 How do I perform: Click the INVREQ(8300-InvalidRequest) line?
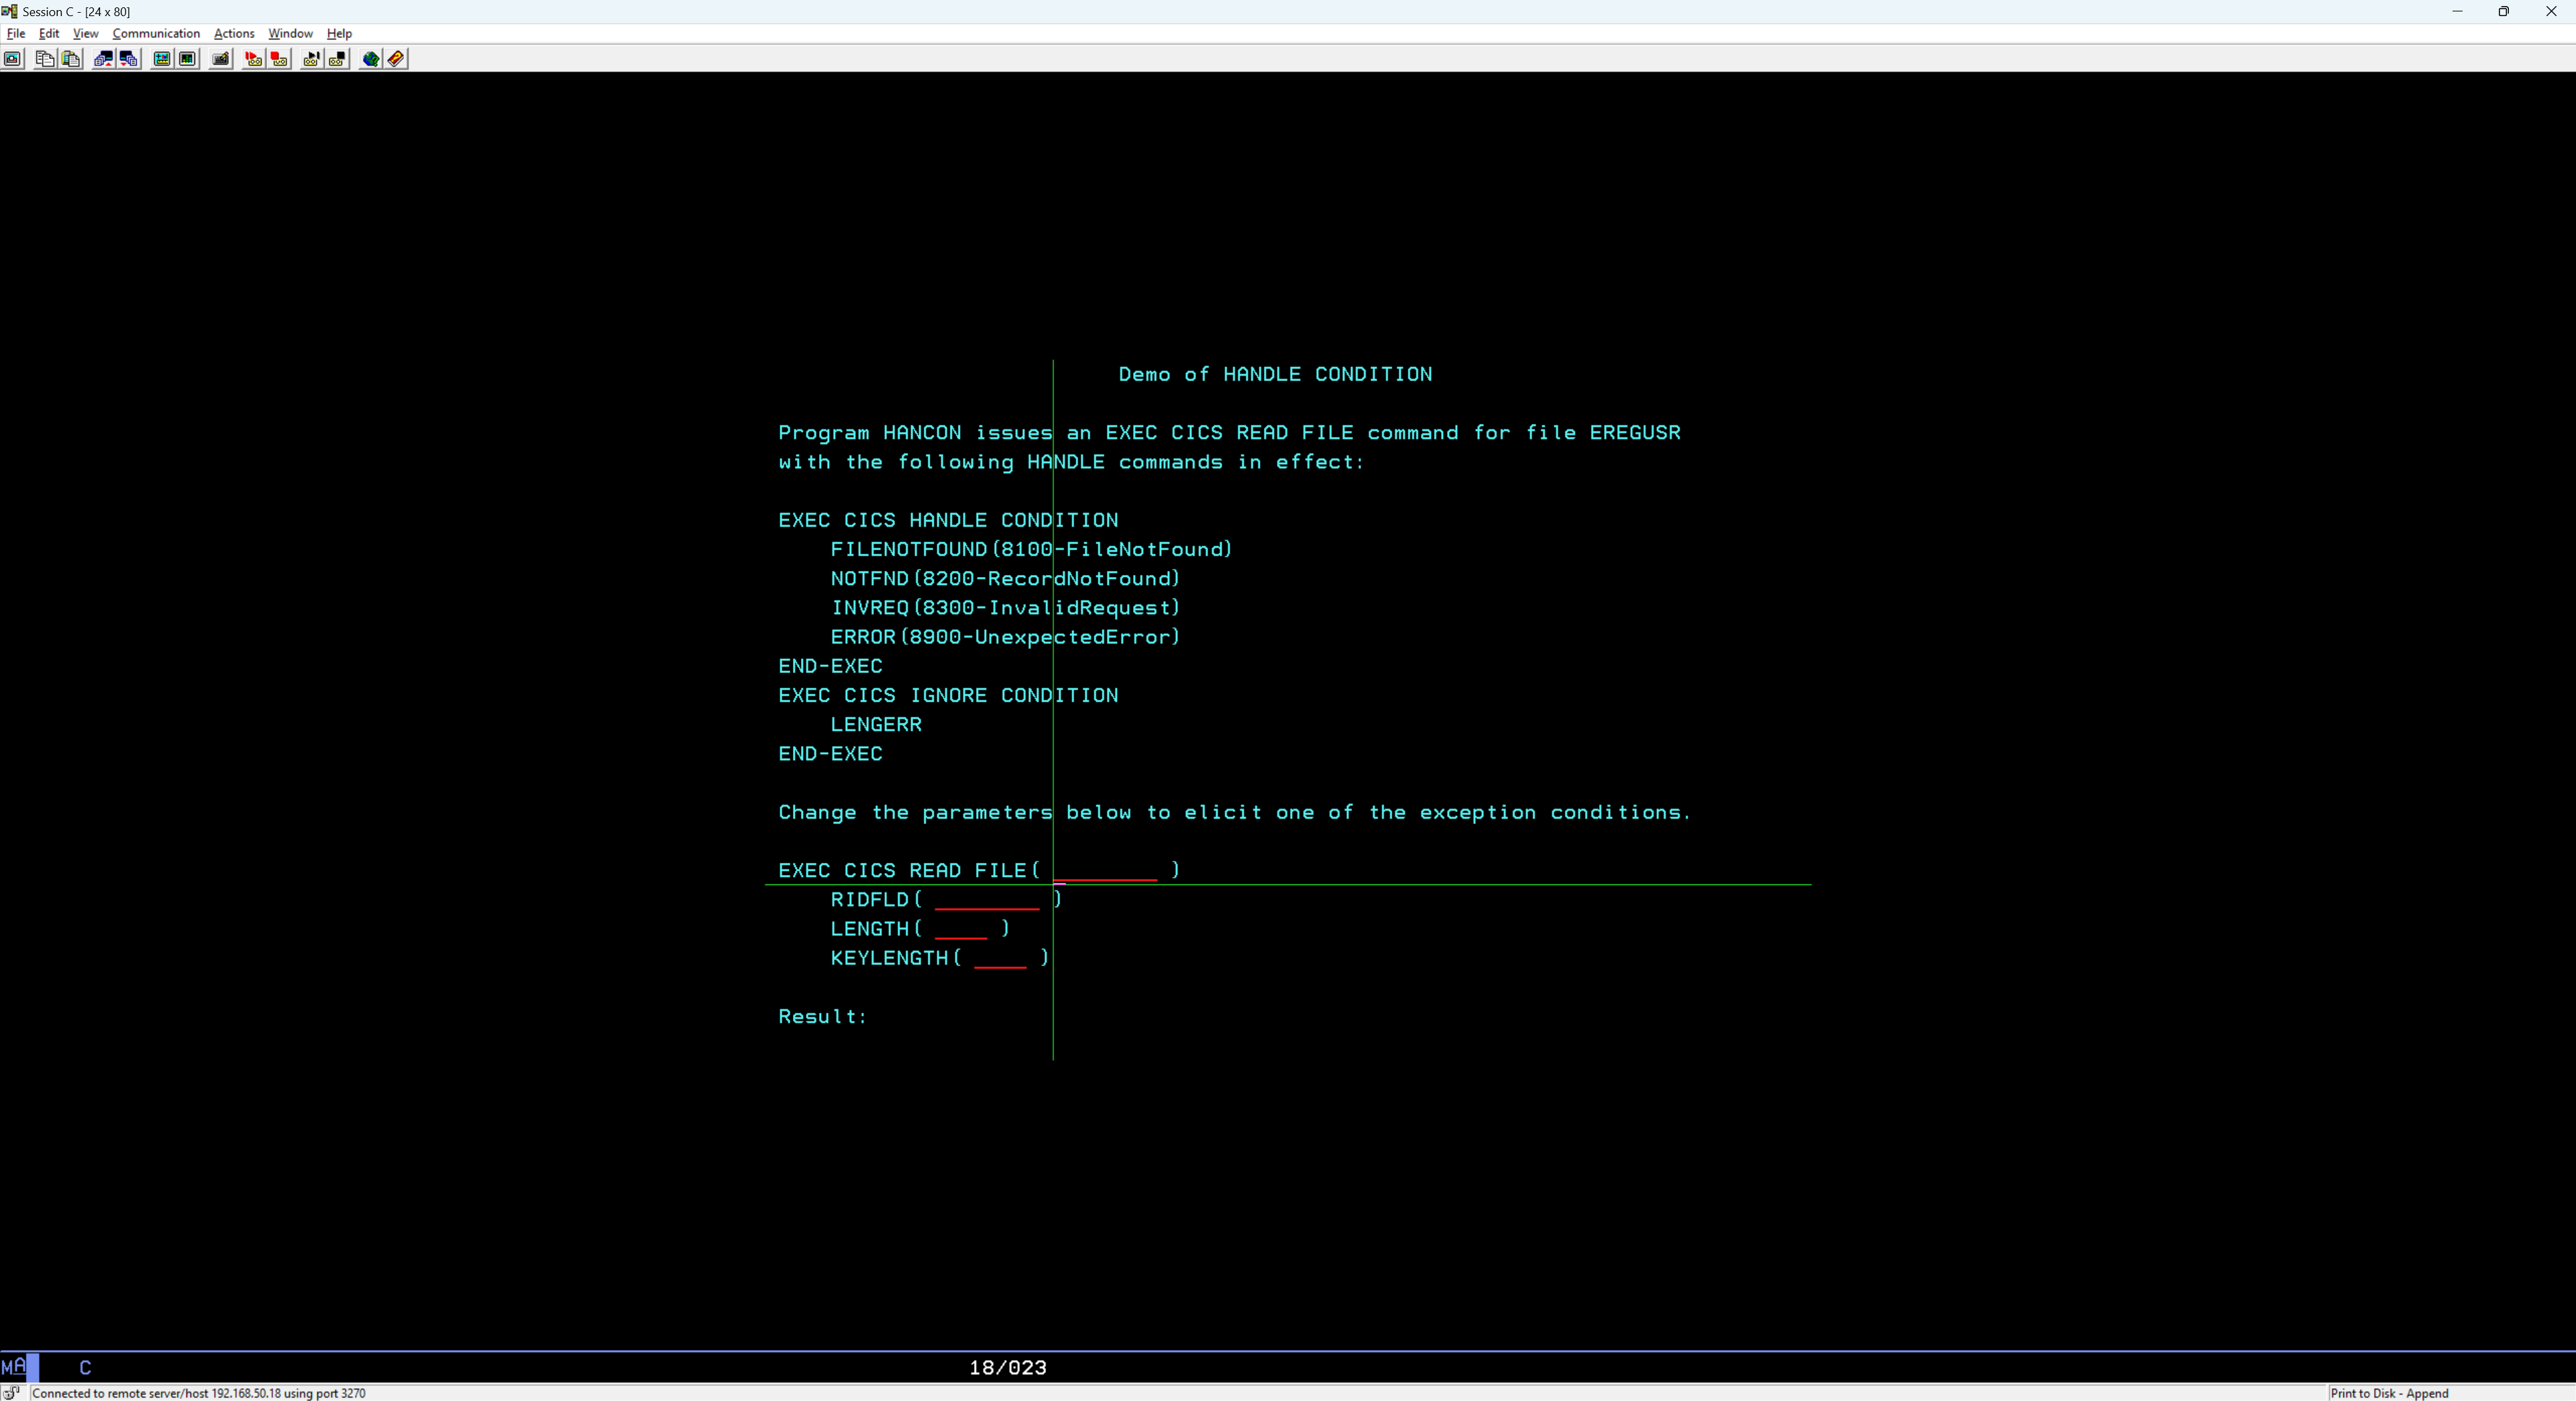pyautogui.click(x=1006, y=607)
